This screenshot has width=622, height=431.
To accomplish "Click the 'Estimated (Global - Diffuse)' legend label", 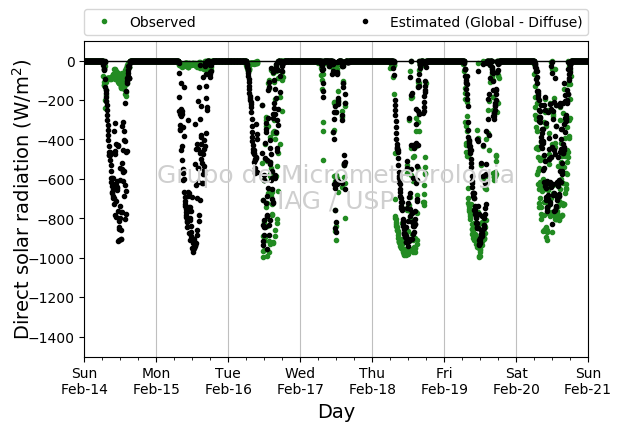I will click(x=486, y=22).
